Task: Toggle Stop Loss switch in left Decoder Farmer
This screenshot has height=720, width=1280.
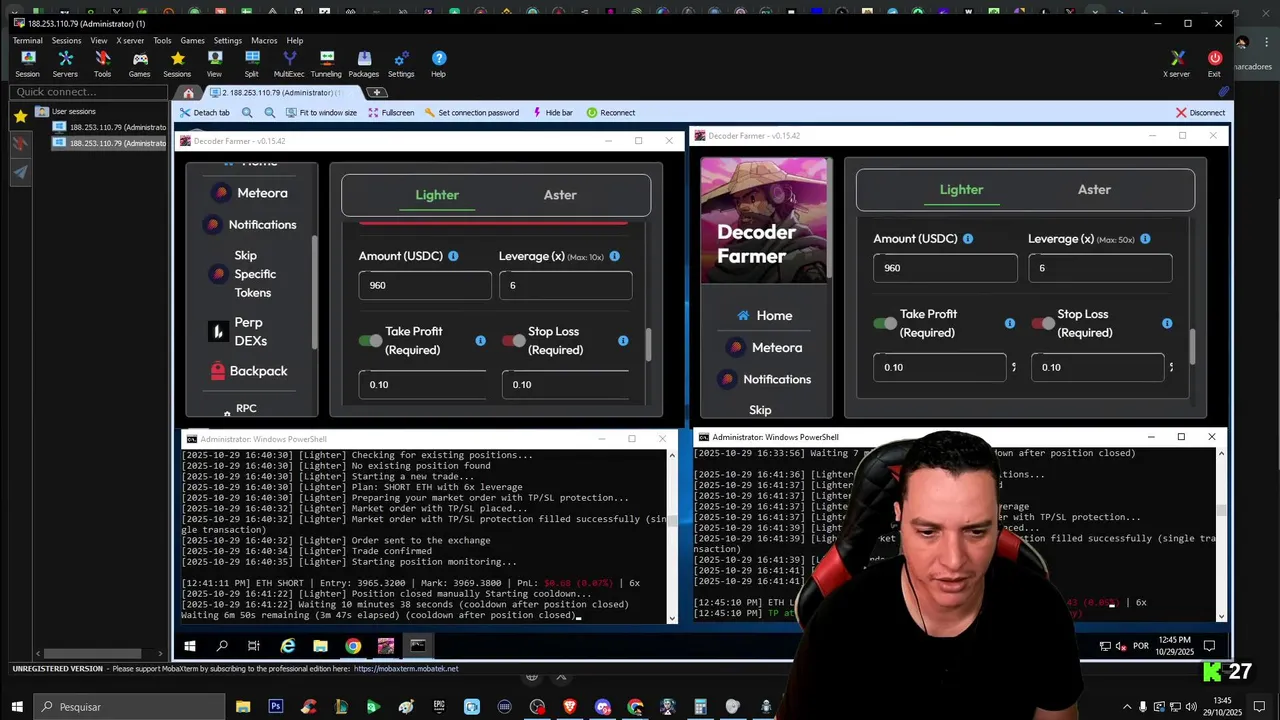Action: click(x=514, y=341)
